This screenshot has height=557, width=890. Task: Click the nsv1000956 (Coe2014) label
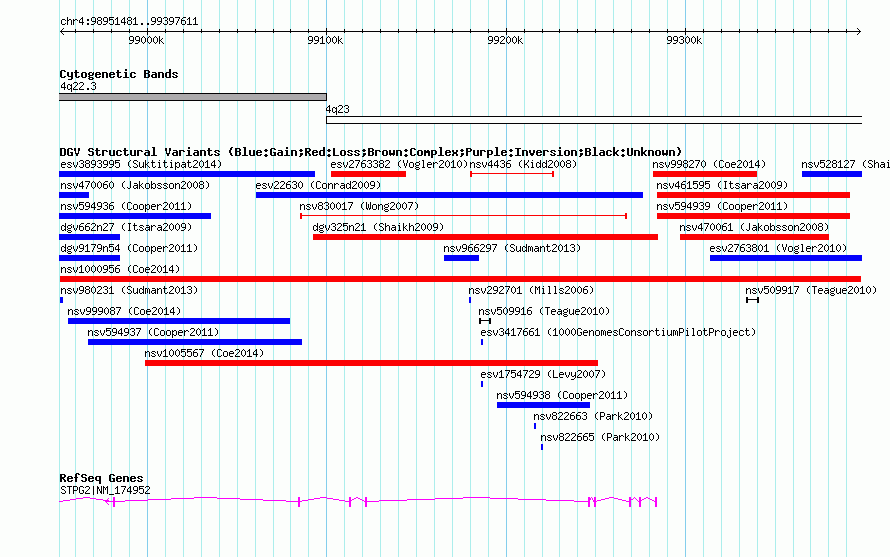120,269
